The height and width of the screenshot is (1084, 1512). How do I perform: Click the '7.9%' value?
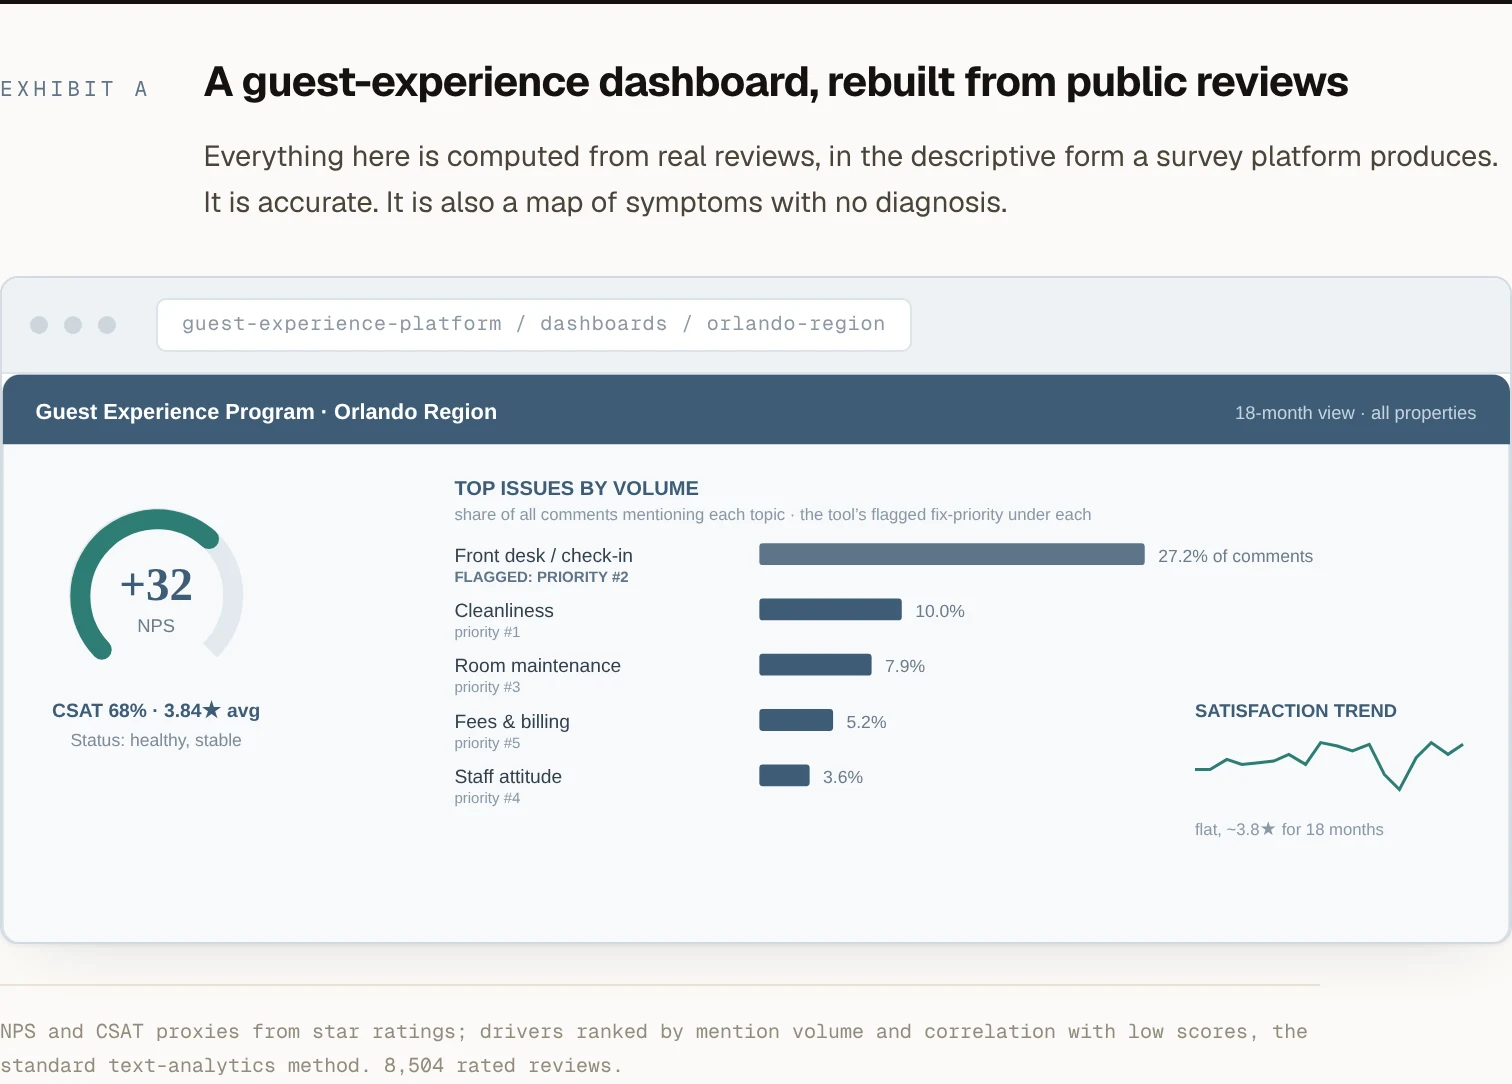[904, 666]
